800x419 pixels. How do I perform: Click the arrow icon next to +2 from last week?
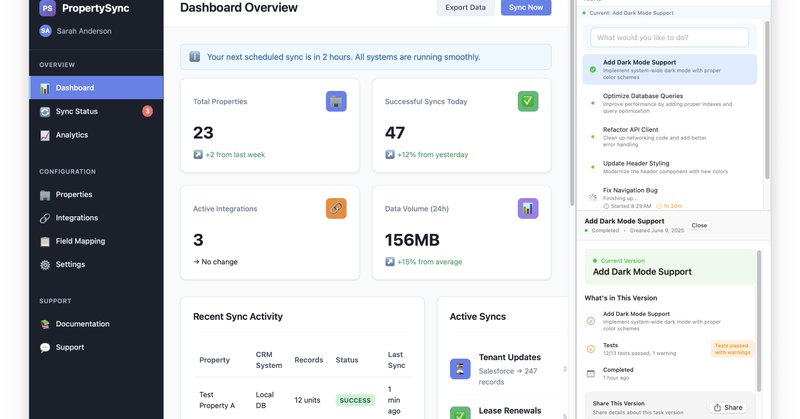click(198, 154)
